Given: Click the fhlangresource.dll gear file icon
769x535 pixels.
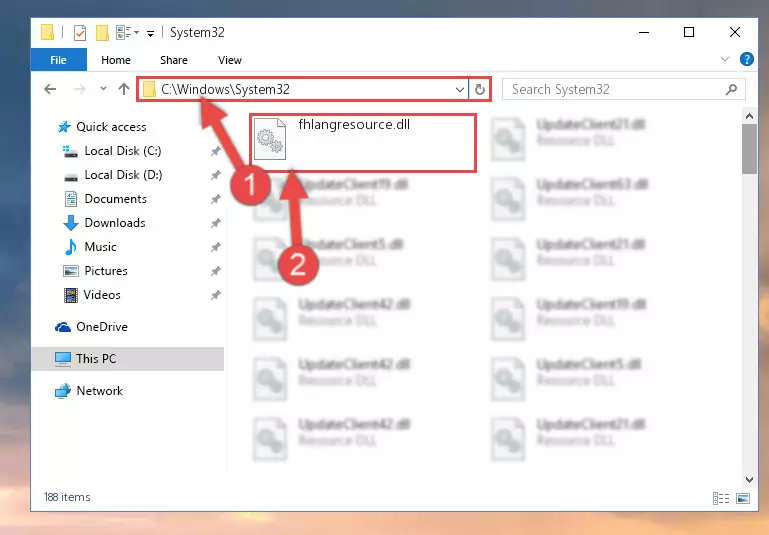Looking at the screenshot, I should 270,139.
